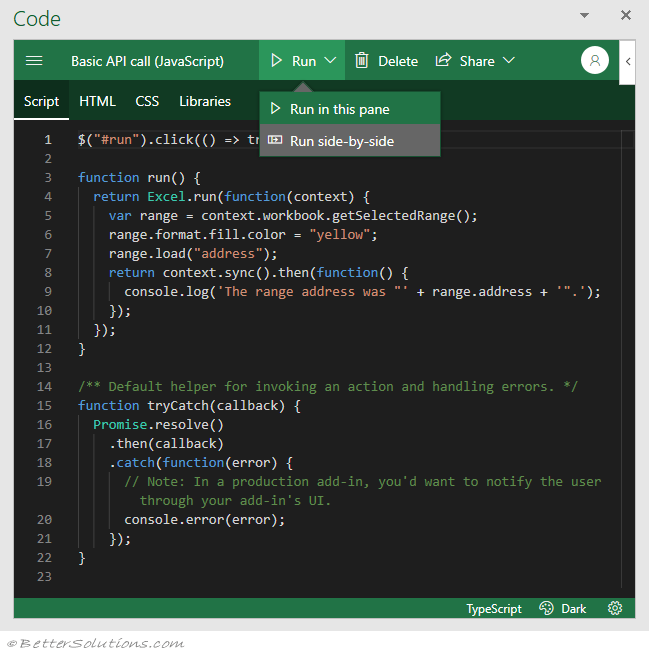The width and height of the screenshot is (649, 654).
Task: Expand the Share dropdown chevron
Action: click(x=509, y=61)
